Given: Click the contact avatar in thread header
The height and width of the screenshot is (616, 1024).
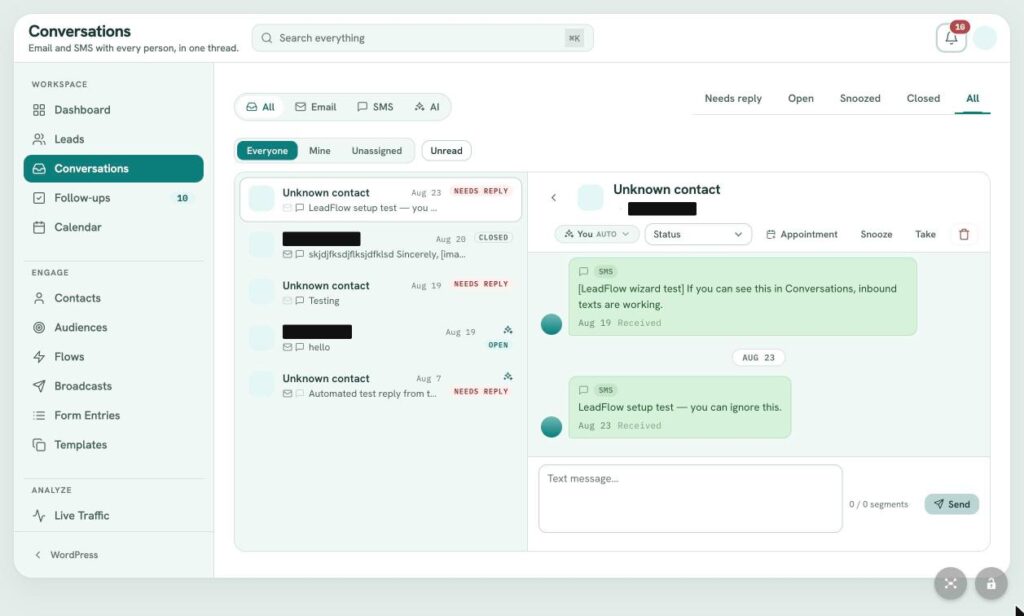Looking at the screenshot, I should click(590, 197).
